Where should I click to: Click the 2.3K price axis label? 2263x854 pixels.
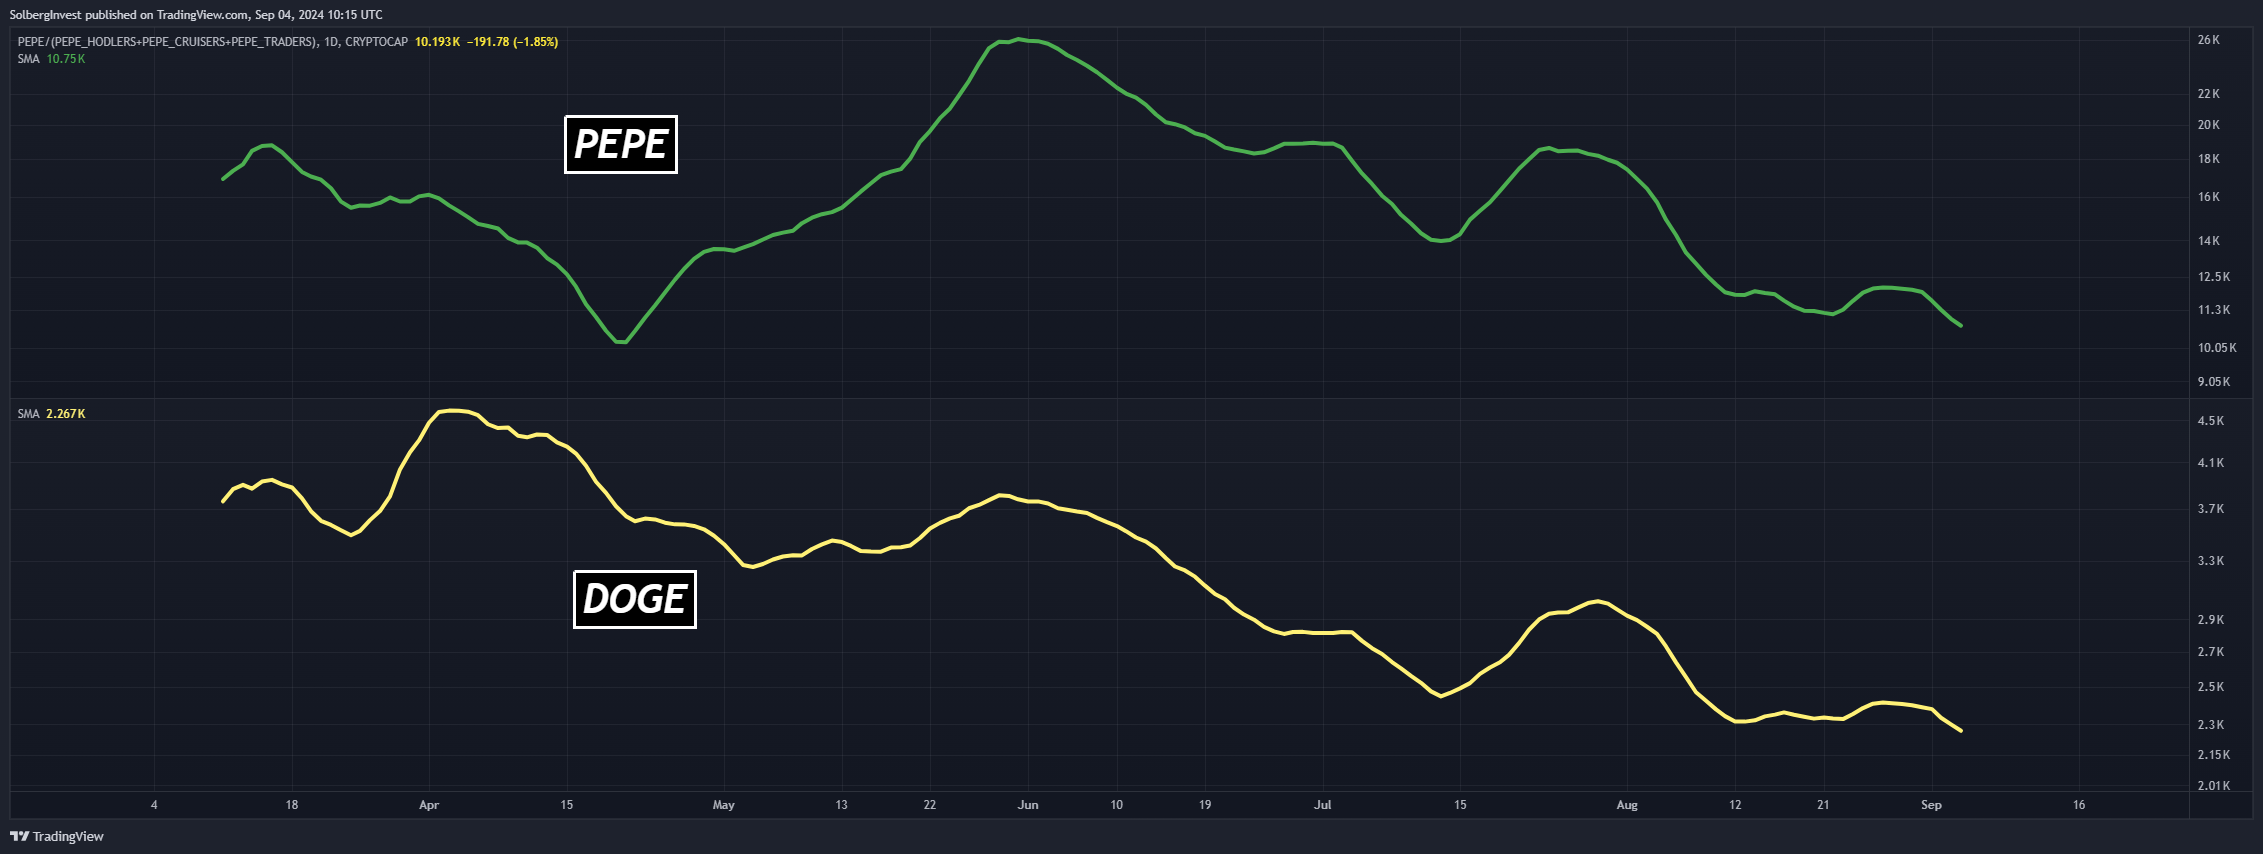pyautogui.click(x=2211, y=725)
